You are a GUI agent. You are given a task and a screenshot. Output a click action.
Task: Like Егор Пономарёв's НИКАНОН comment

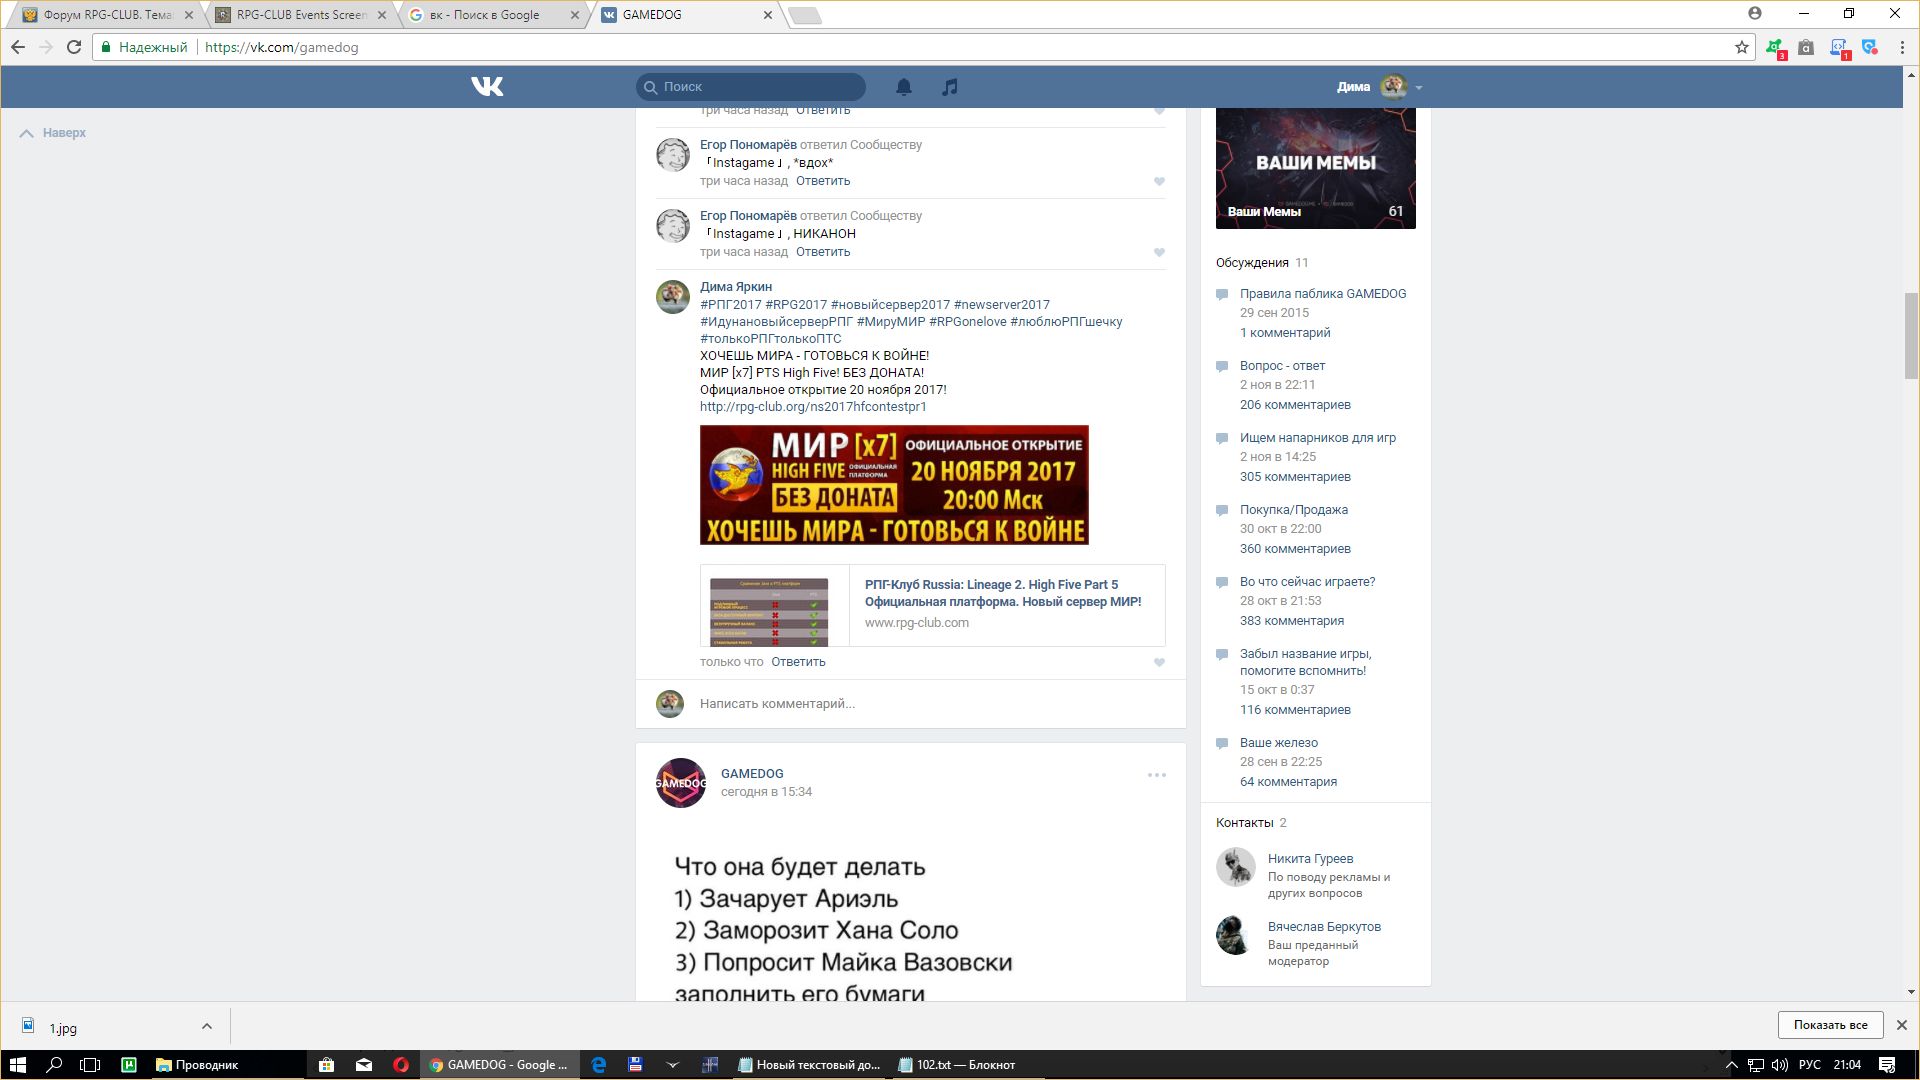coord(1159,252)
